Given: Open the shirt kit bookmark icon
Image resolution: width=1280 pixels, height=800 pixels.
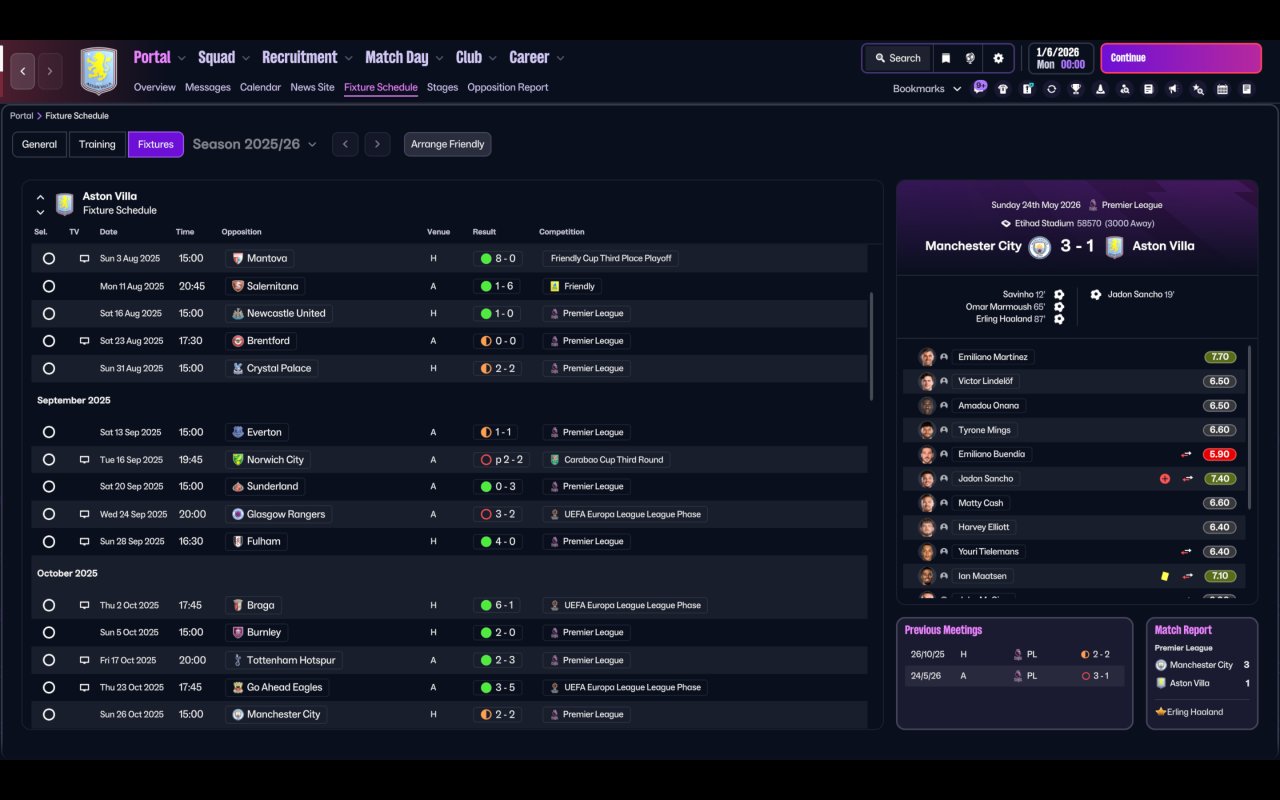Looking at the screenshot, I should point(1003,89).
